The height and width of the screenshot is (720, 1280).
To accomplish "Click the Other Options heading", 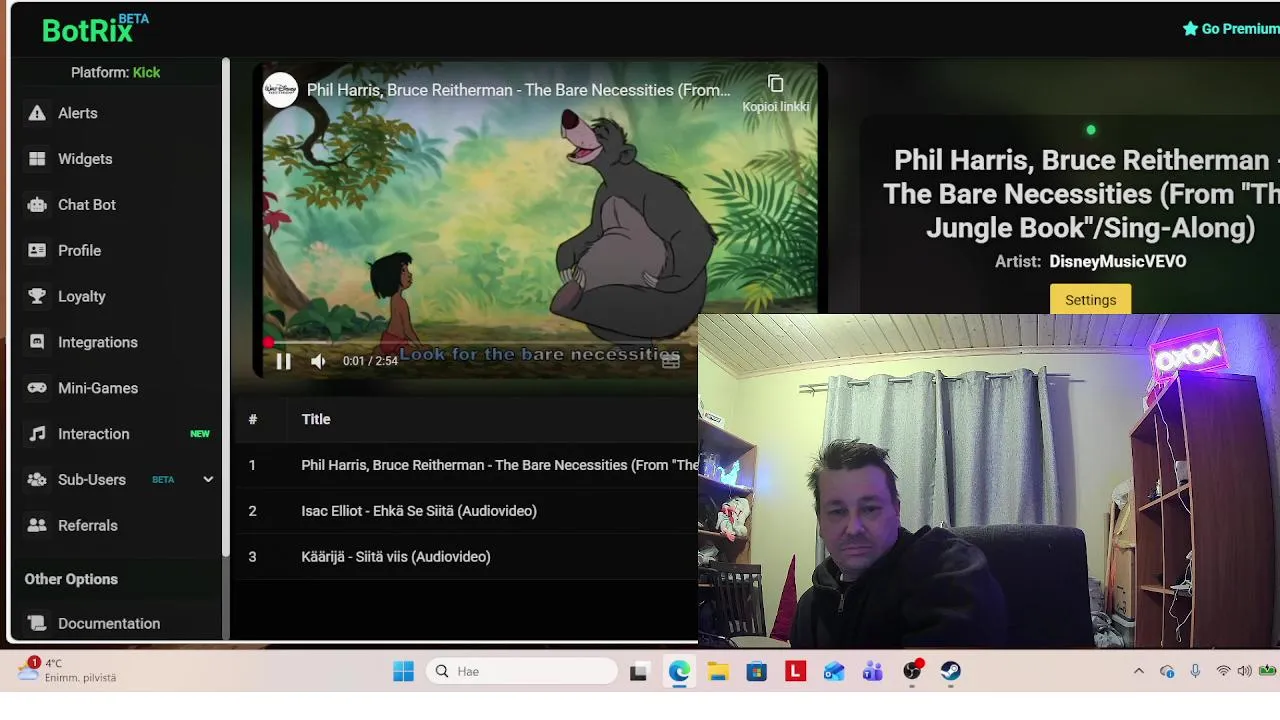I will [x=71, y=579].
